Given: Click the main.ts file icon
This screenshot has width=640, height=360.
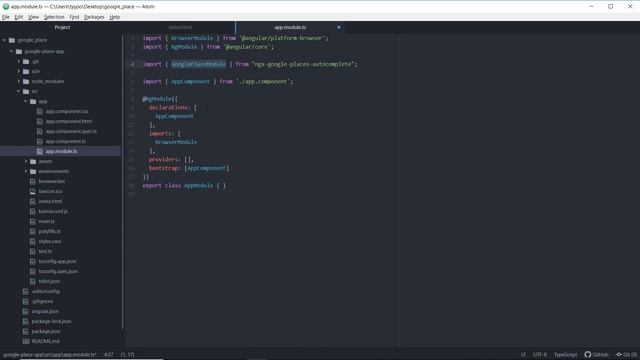Looking at the screenshot, I should 33,221.
